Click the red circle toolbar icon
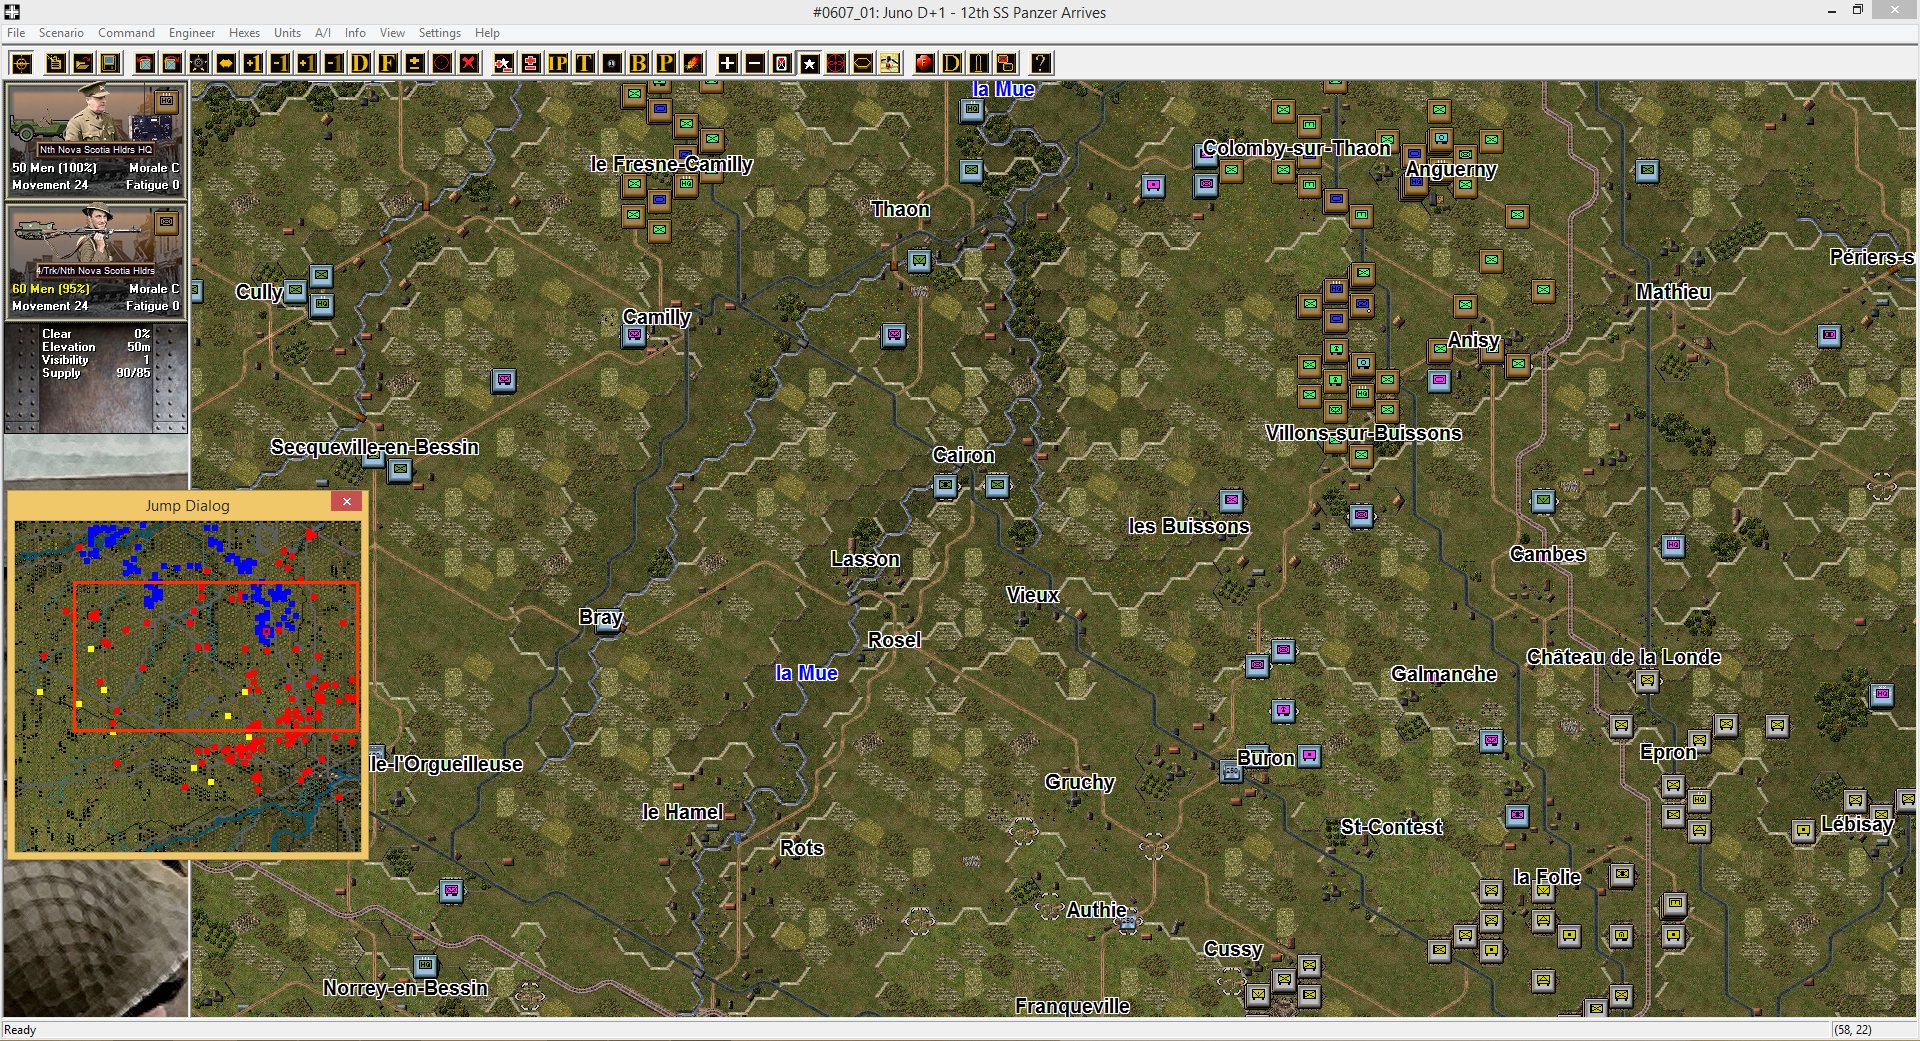Viewport: 1920px width, 1041px height. click(441, 64)
